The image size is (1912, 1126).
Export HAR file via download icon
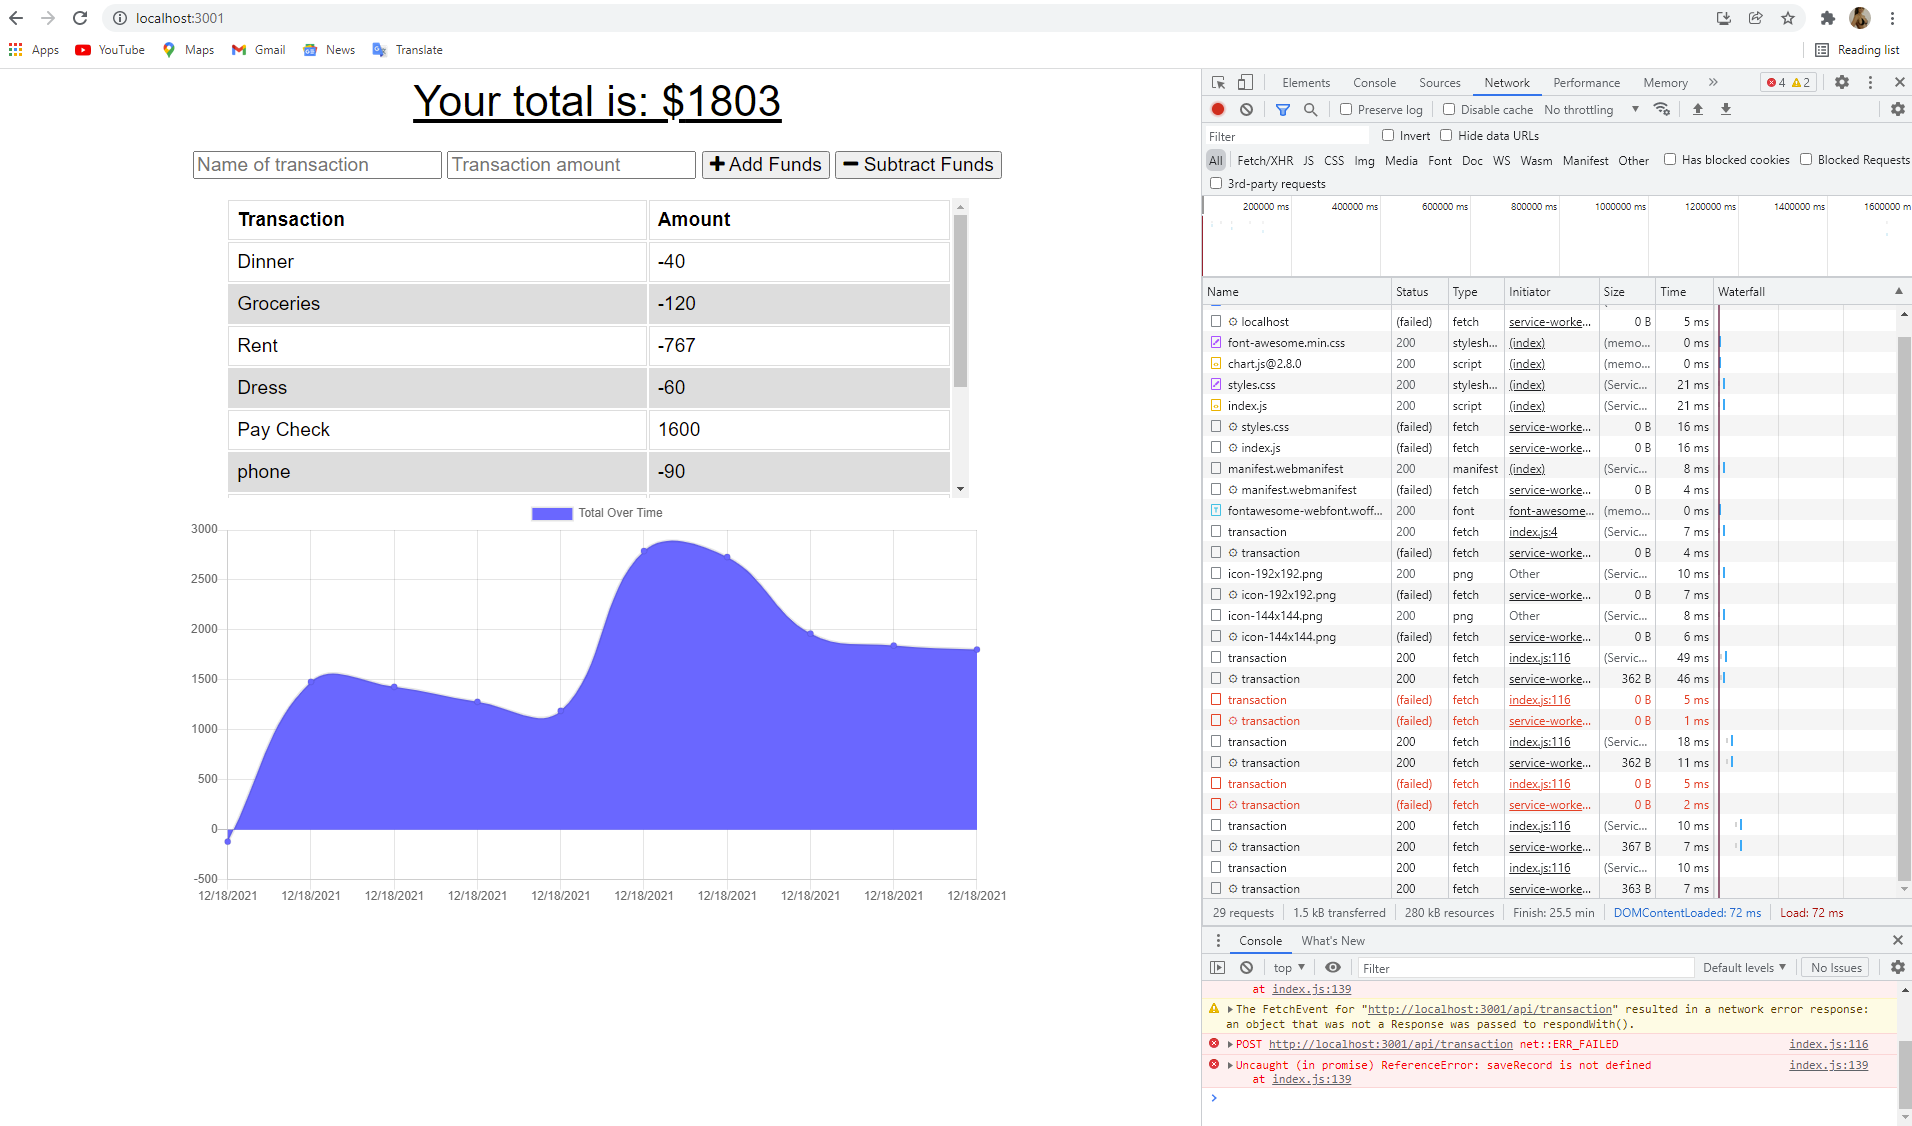pos(1726,109)
